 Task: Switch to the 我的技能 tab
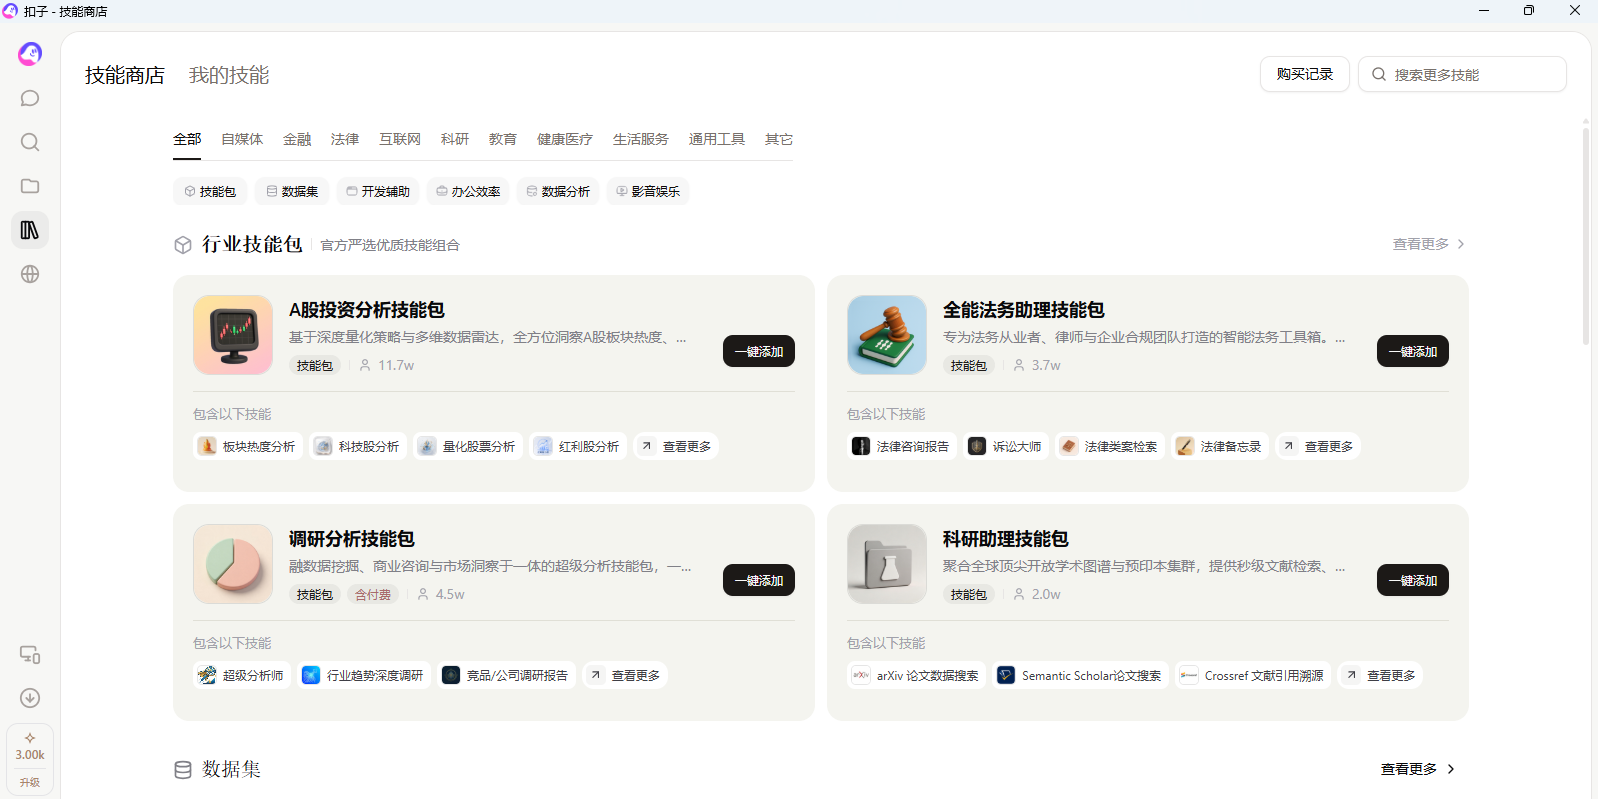point(229,75)
